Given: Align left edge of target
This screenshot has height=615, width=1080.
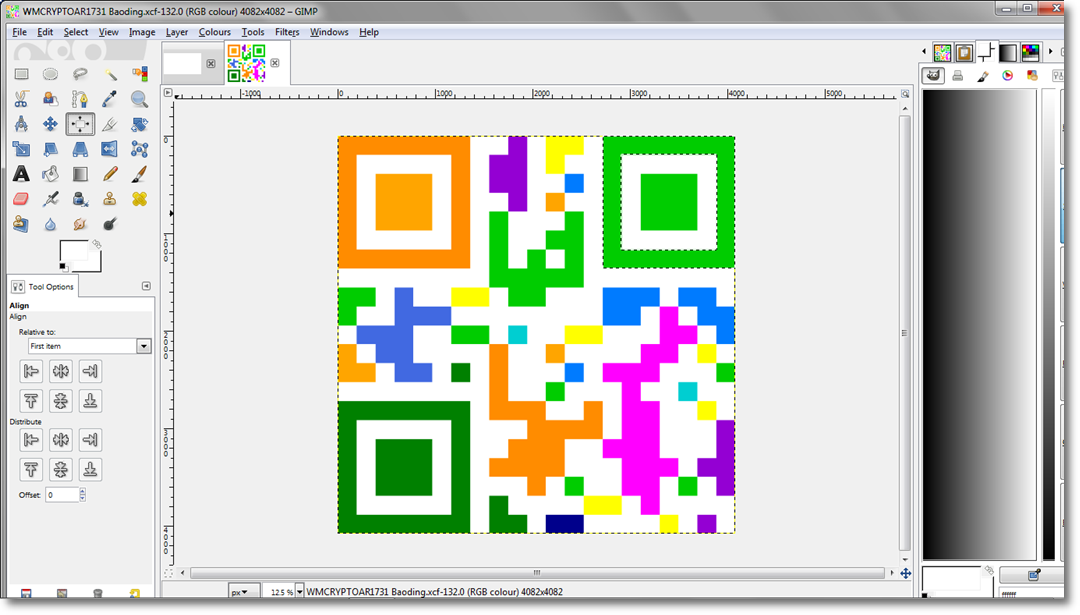Looking at the screenshot, I should click(31, 371).
